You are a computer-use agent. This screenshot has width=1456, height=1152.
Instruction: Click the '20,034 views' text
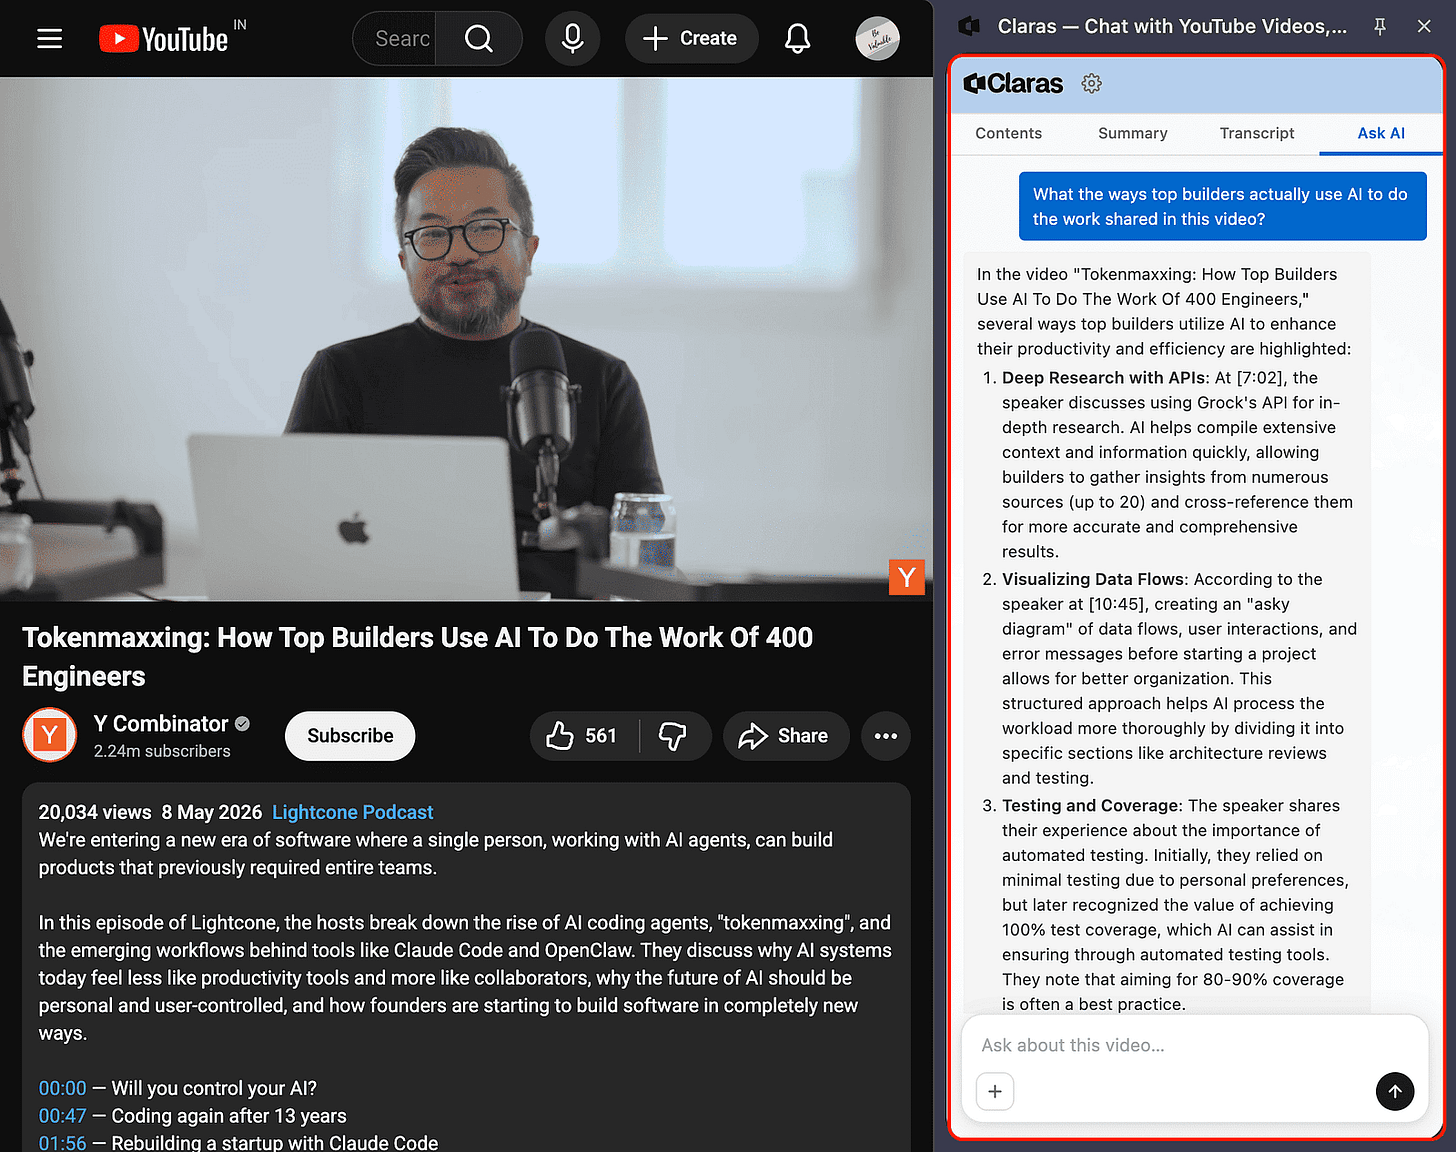[x=95, y=812]
